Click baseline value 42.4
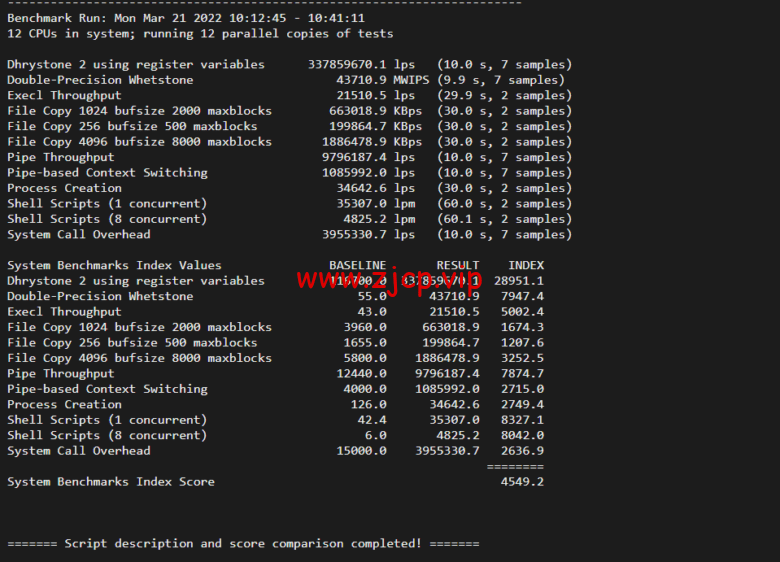Screen dimensions: 780x562 click(372, 419)
